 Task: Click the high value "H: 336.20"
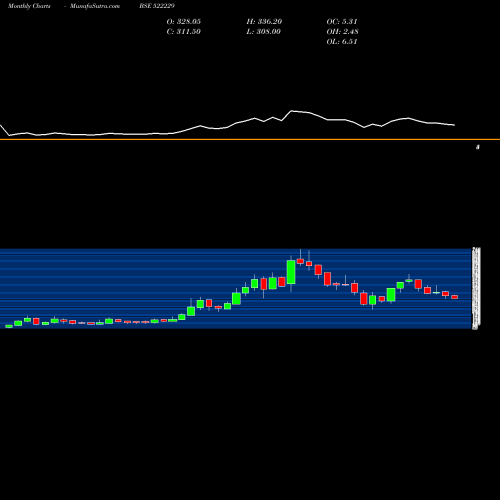264,22
